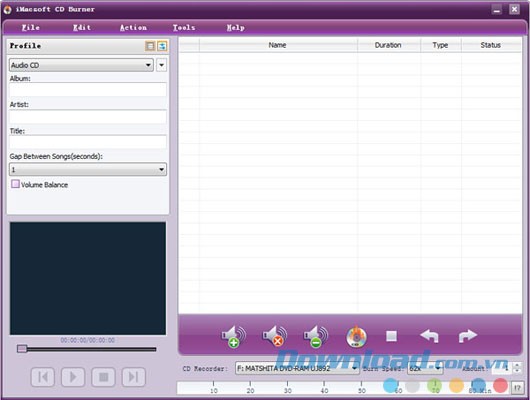Click the playback seek slider thumb
Screen dimensions: 530x400
(22, 349)
